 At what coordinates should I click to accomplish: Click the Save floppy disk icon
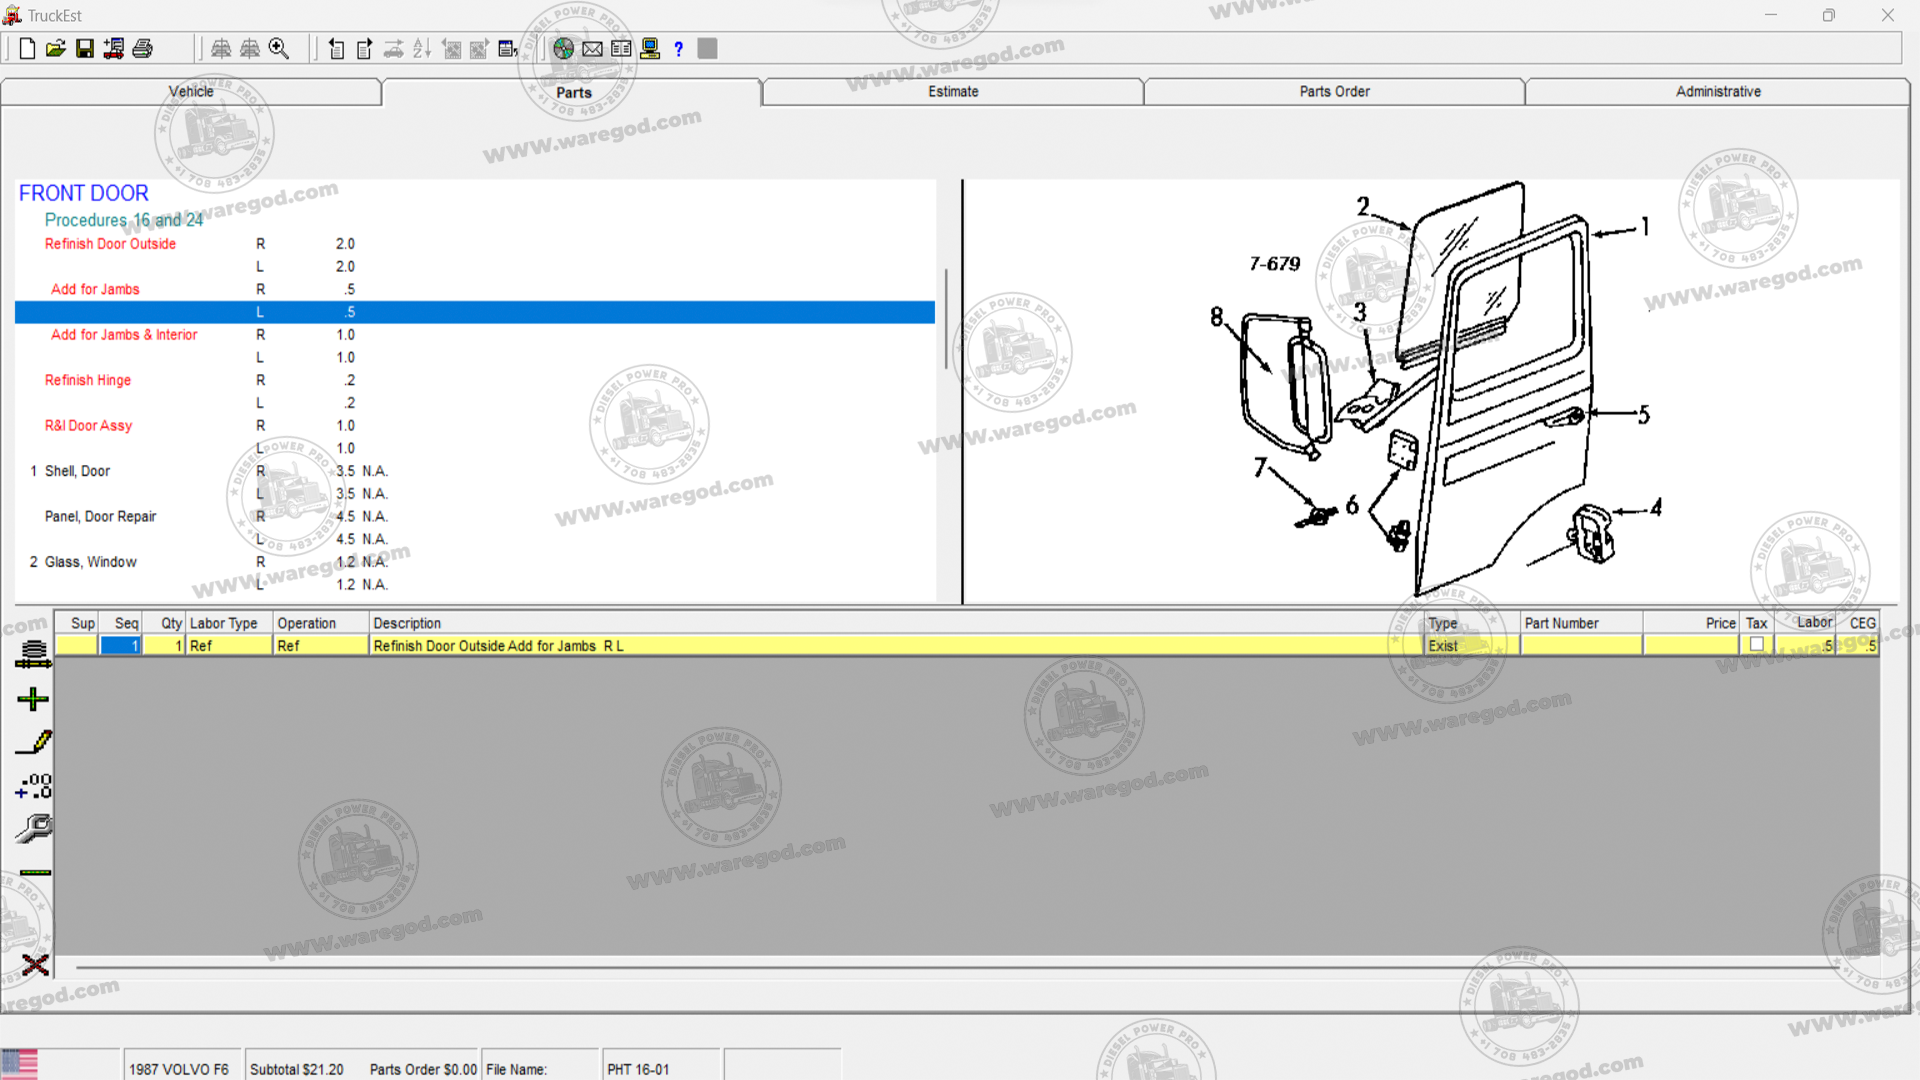tap(85, 49)
